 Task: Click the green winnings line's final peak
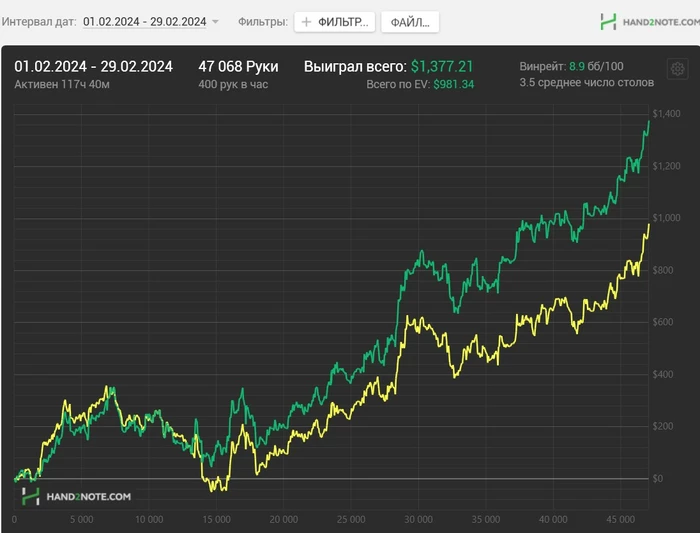(649, 121)
